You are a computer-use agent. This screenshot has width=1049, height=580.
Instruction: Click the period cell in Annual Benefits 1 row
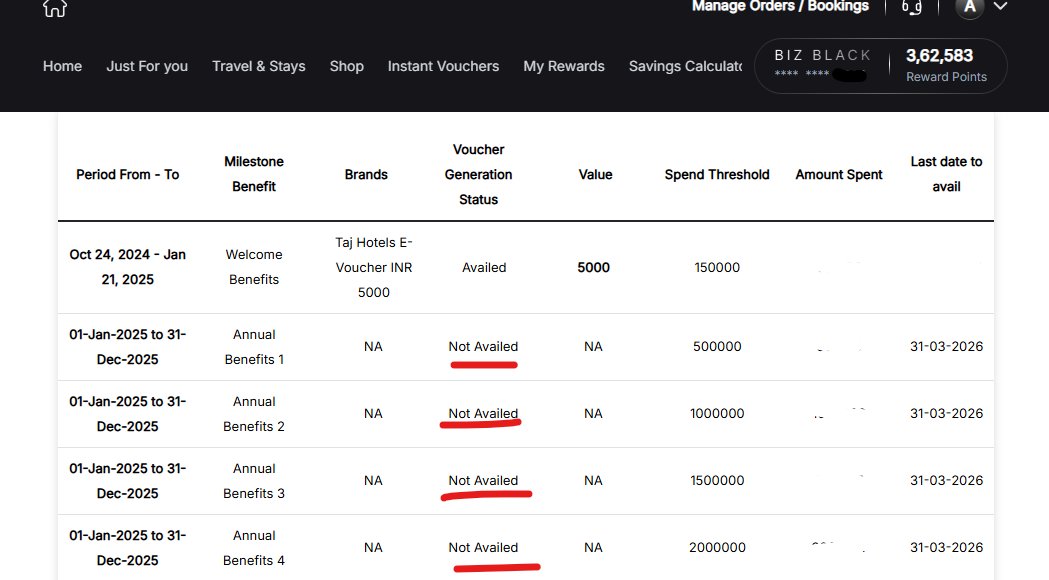(x=128, y=347)
